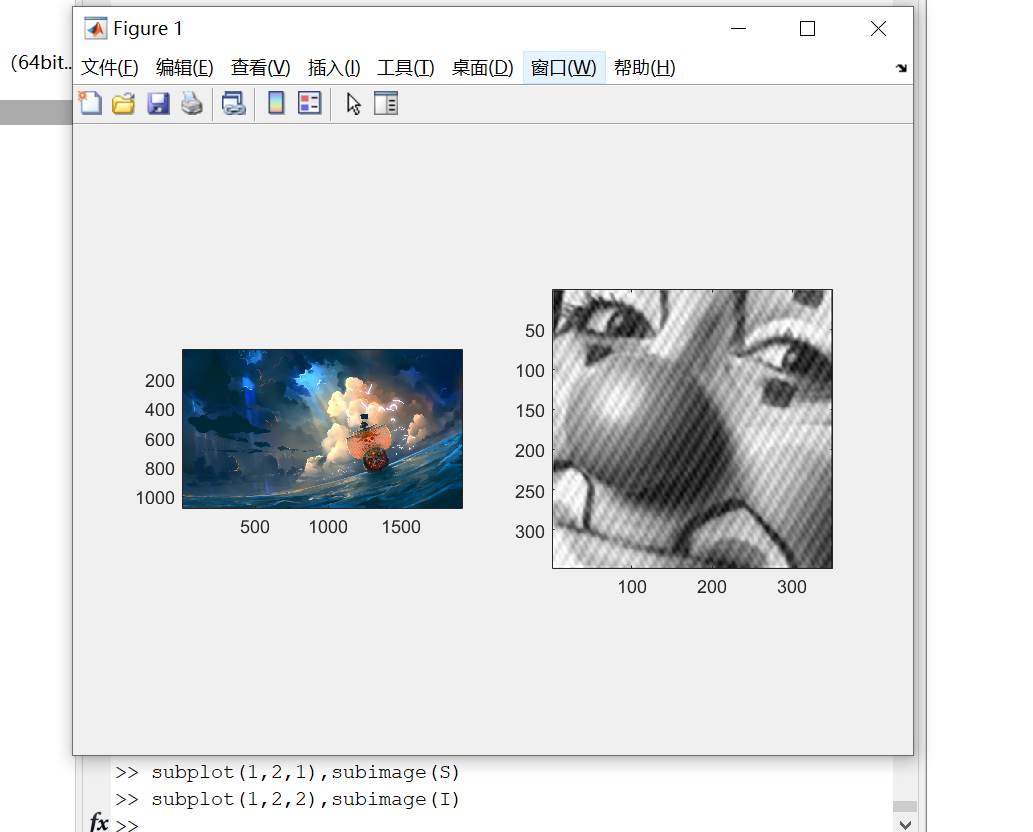Click the left plot y-axis label 600
Image resolution: width=1033 pixels, height=832 pixels.
point(159,440)
